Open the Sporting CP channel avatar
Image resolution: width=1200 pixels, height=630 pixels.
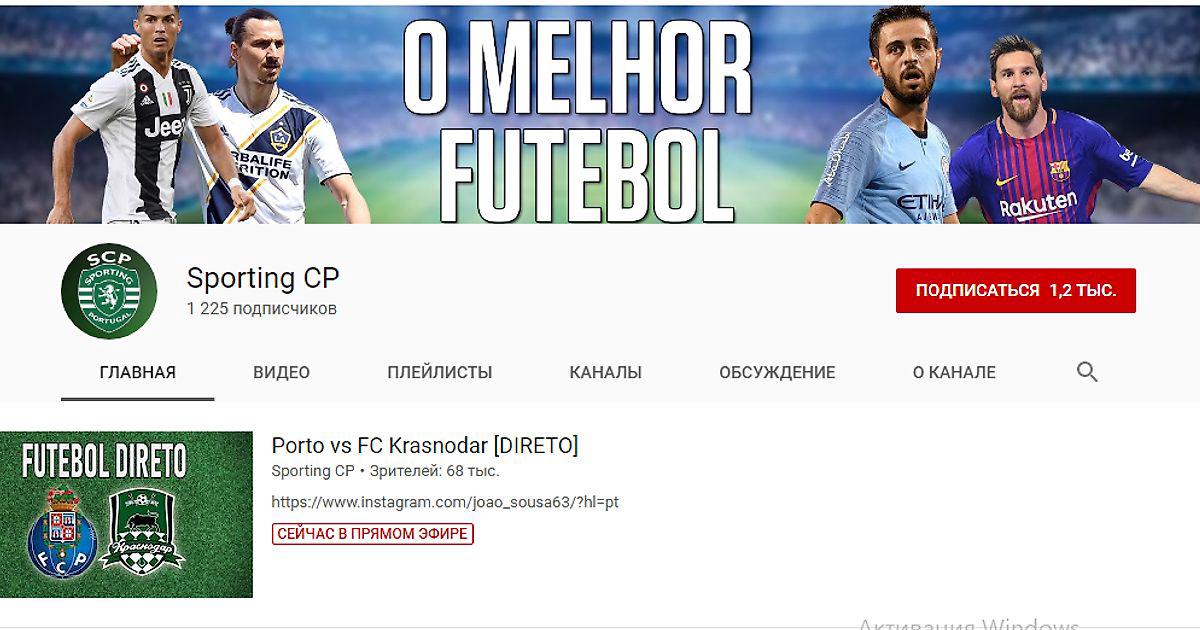[x=109, y=291]
